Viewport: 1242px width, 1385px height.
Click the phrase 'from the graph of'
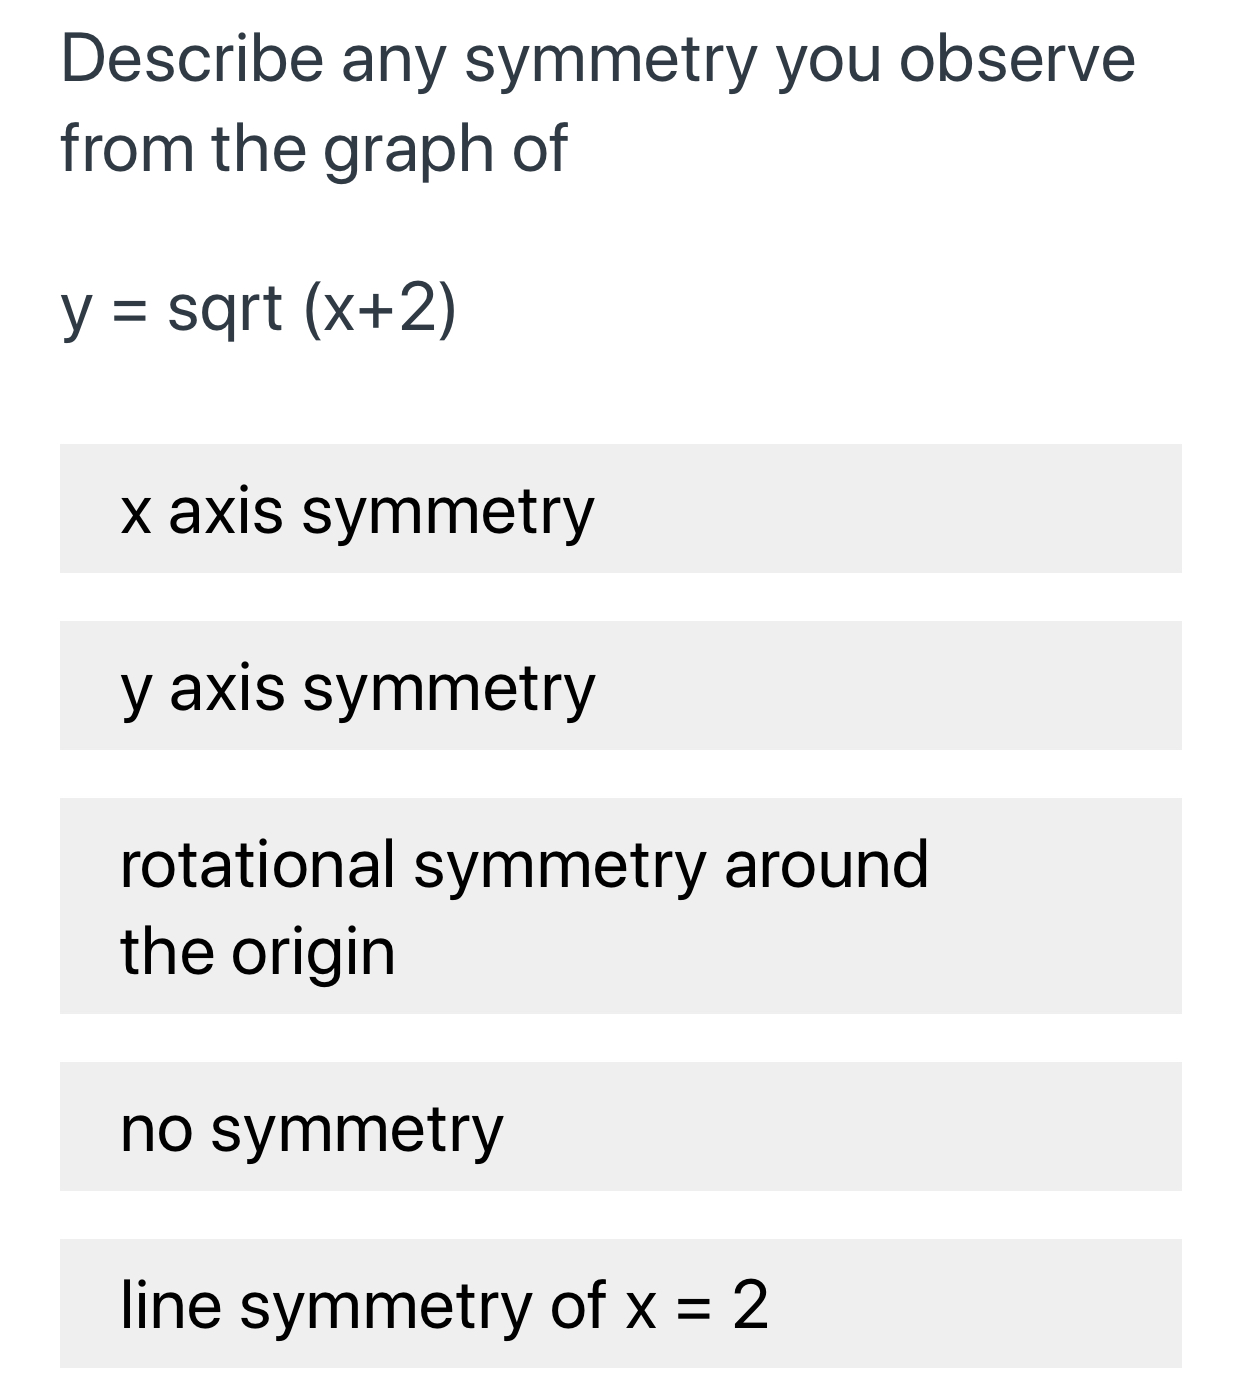coord(313,148)
